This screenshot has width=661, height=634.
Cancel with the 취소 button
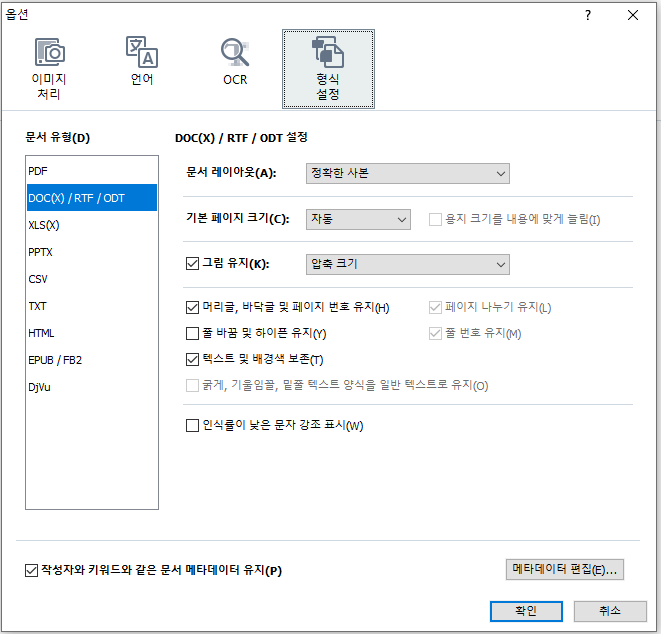(610, 611)
